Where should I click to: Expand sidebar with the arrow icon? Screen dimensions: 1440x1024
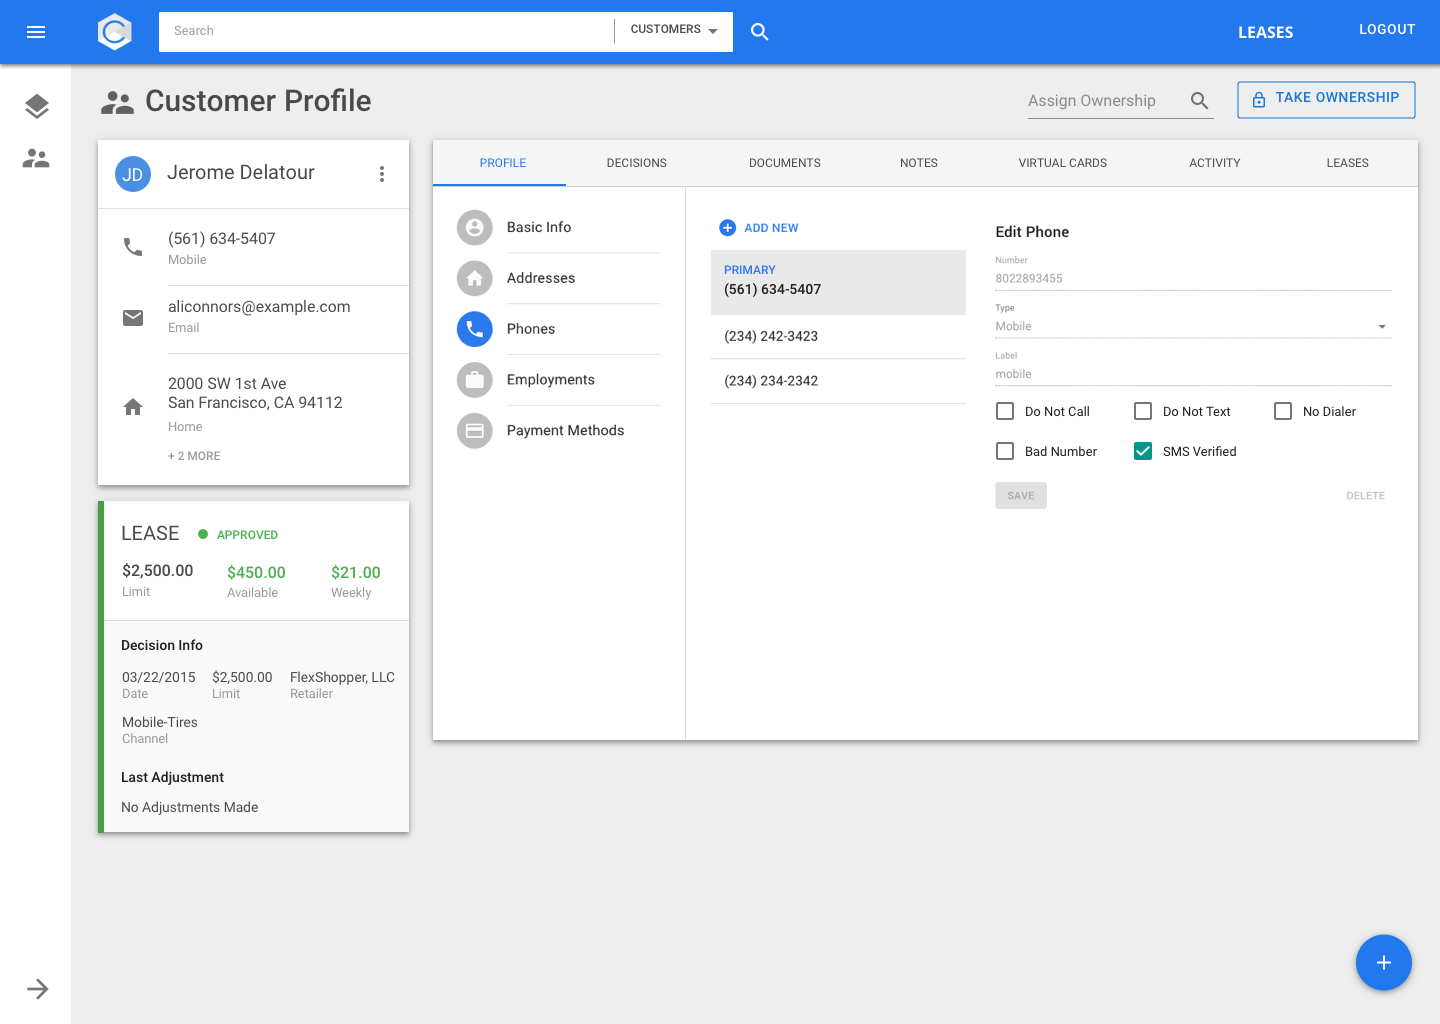pyautogui.click(x=38, y=989)
